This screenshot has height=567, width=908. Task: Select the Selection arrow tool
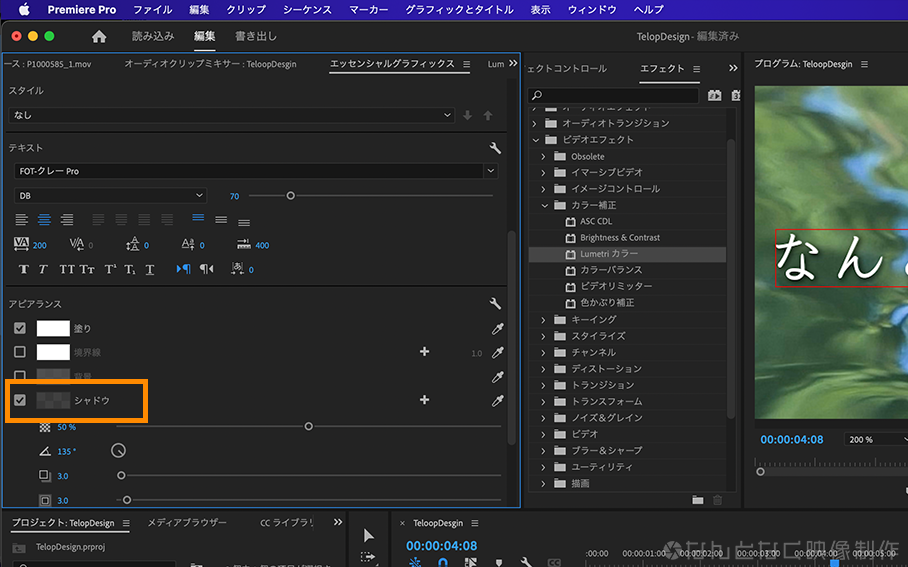pos(368,535)
